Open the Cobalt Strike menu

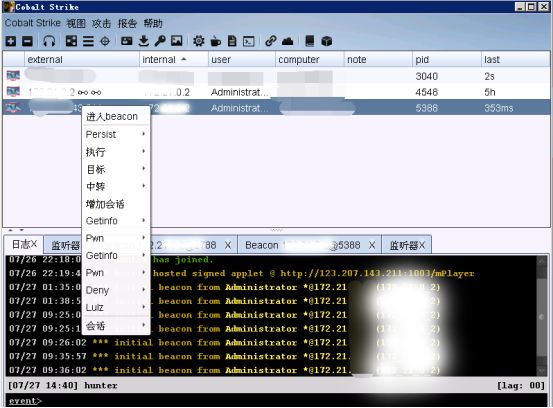pos(32,23)
